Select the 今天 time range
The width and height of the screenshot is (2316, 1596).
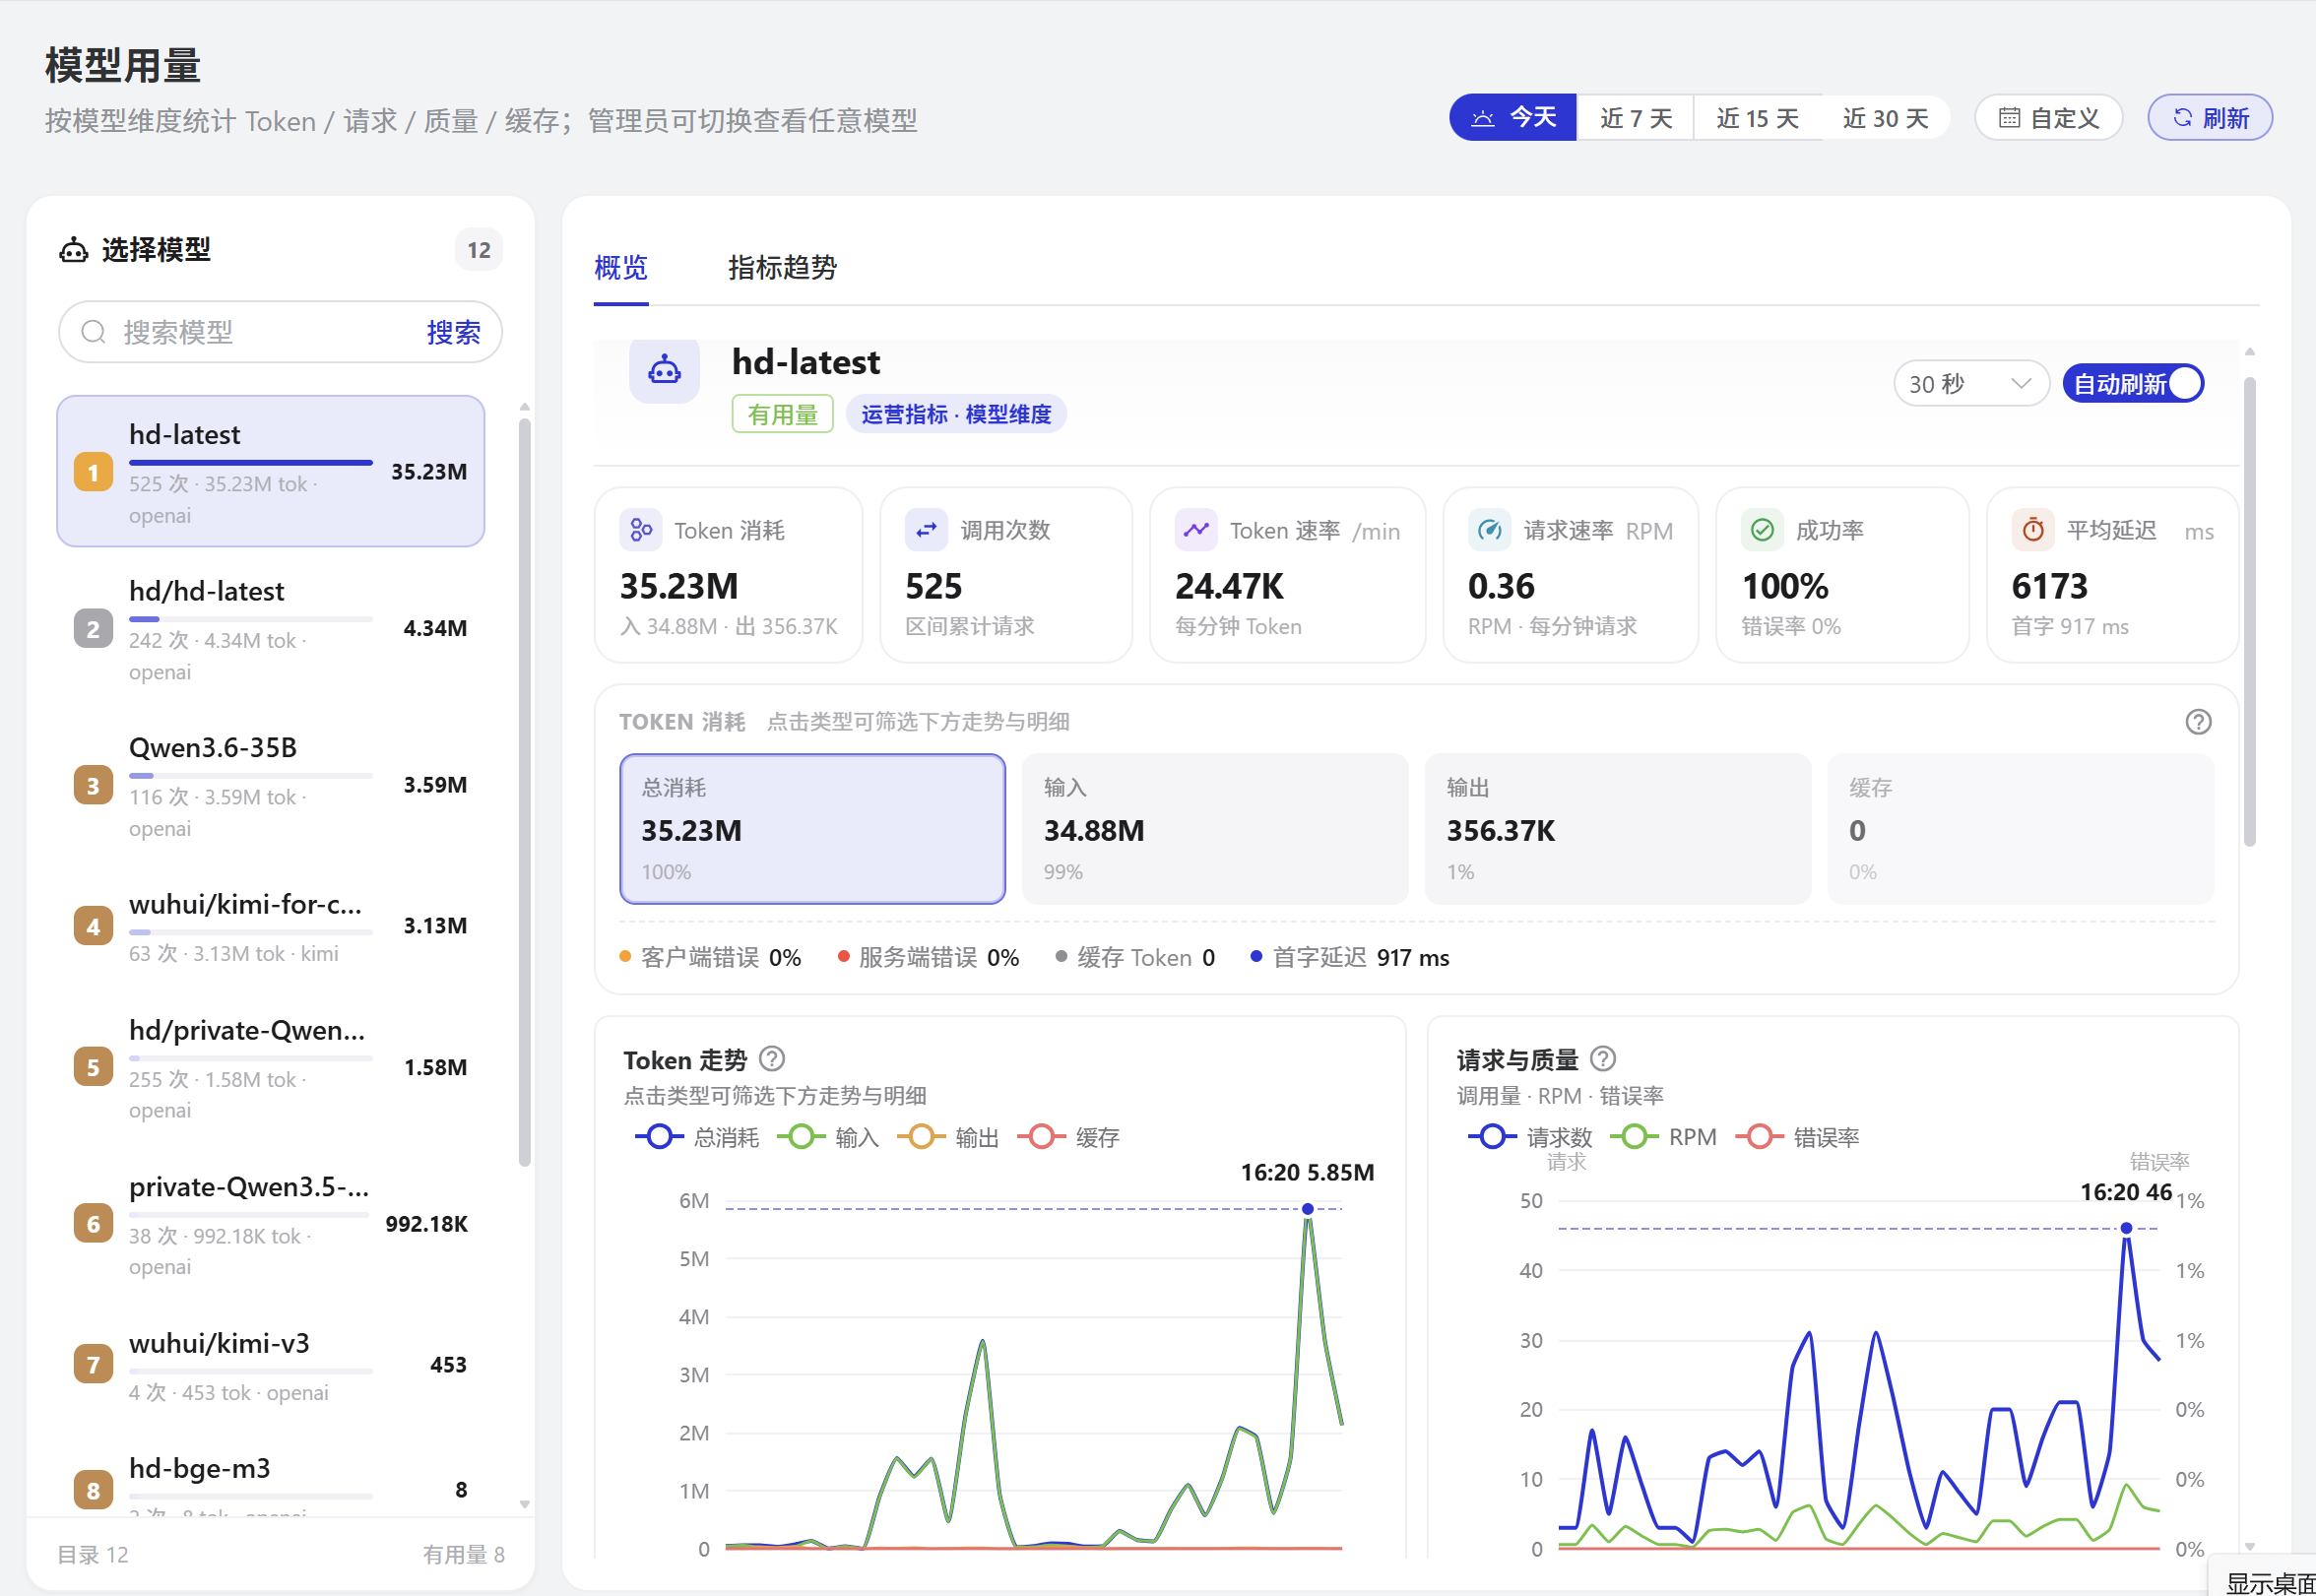(1512, 118)
